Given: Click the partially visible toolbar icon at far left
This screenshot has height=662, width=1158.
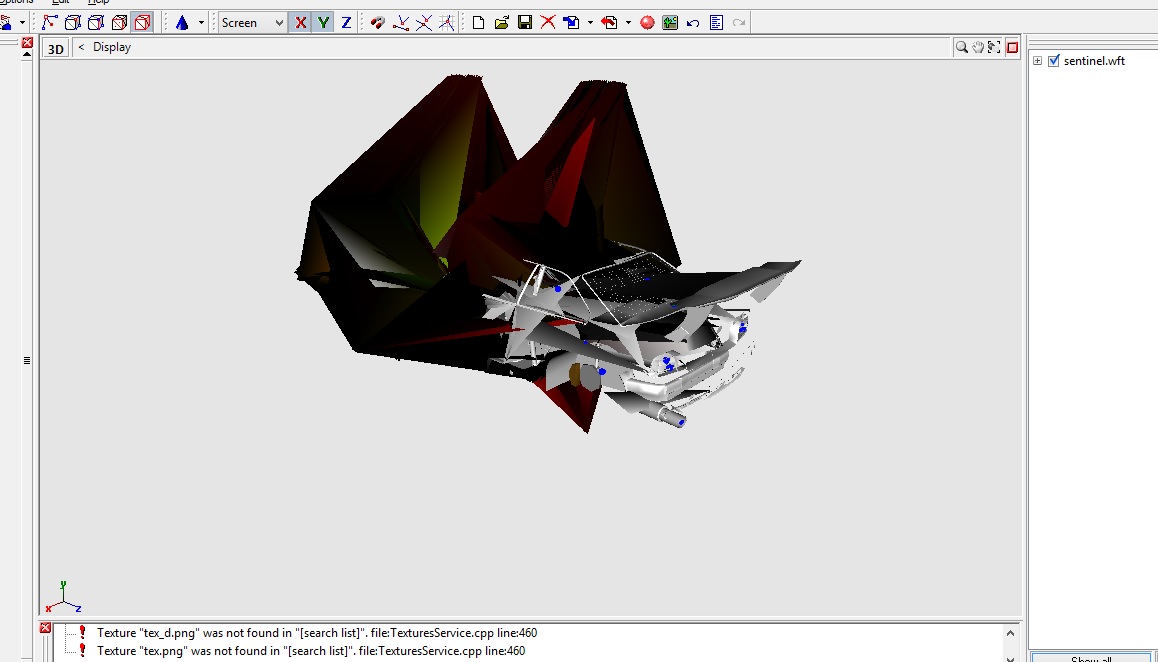Looking at the screenshot, I should 6,23.
